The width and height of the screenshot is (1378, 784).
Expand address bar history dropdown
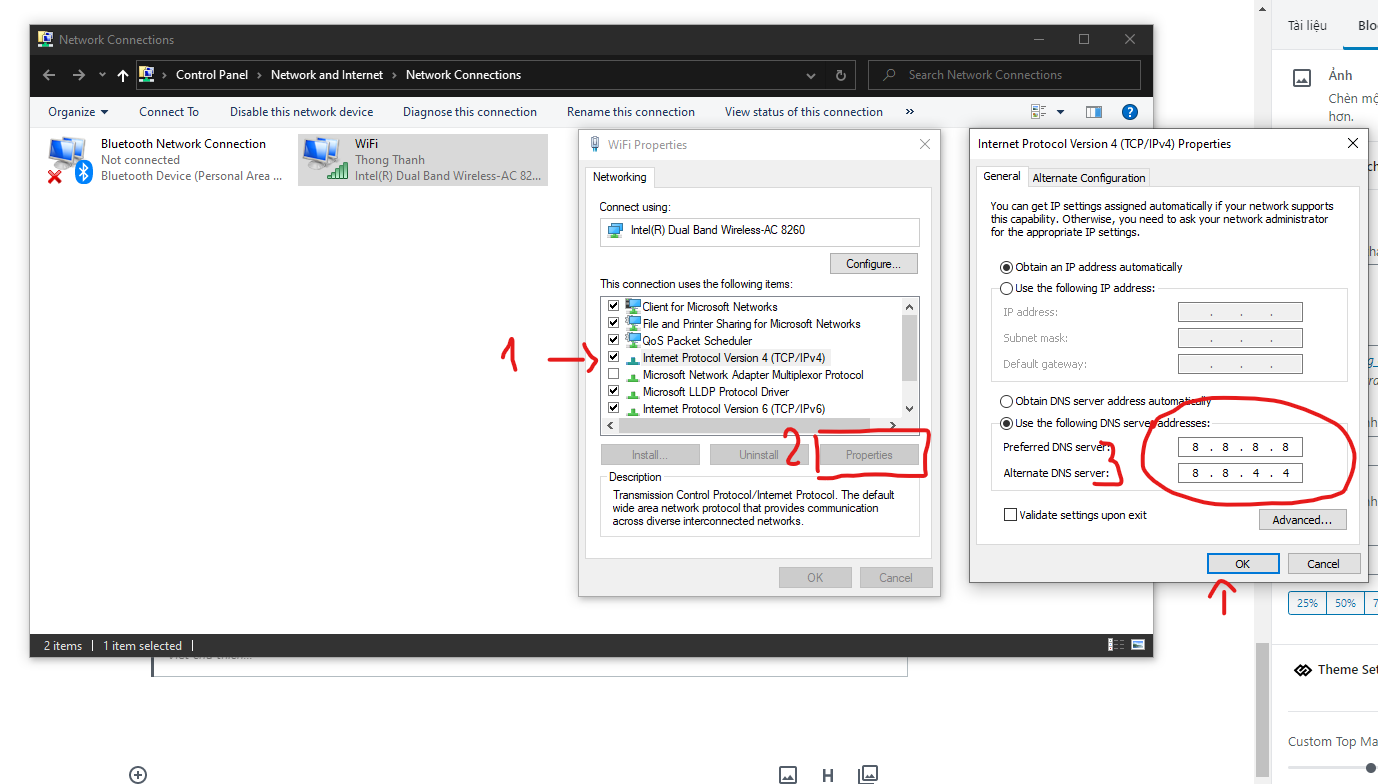tap(811, 75)
